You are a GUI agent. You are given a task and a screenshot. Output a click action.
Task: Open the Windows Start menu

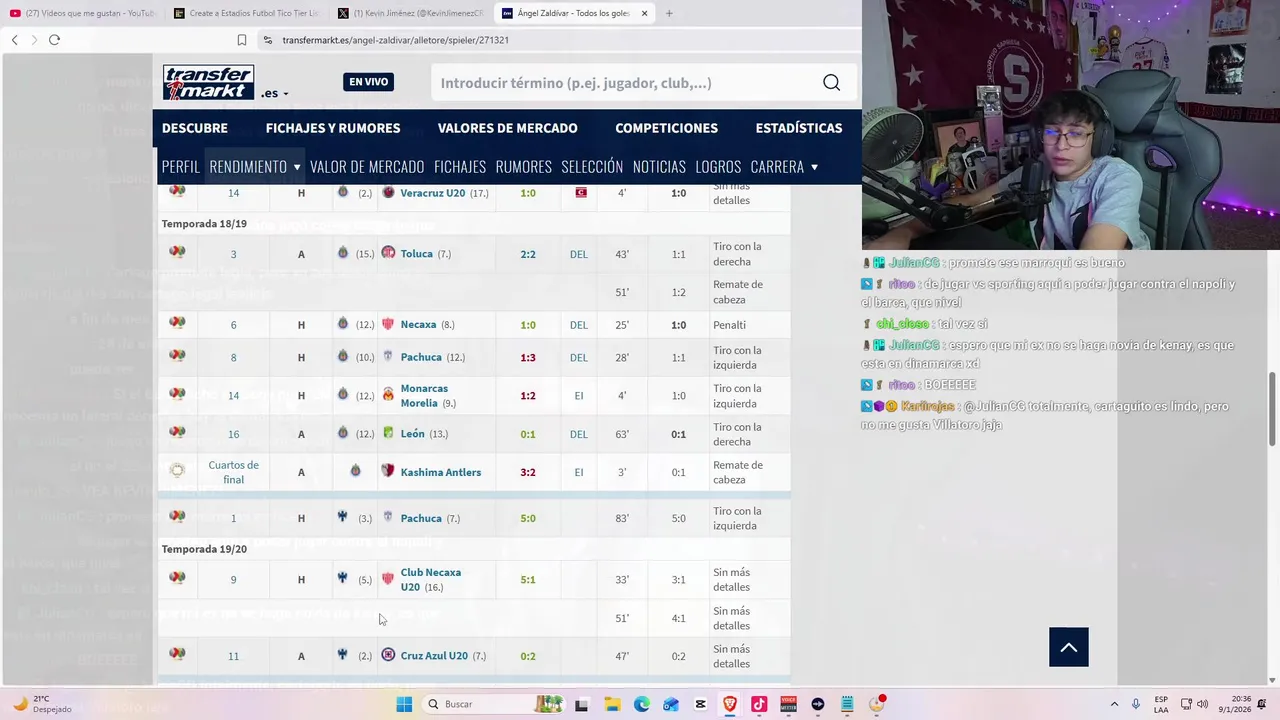(404, 704)
